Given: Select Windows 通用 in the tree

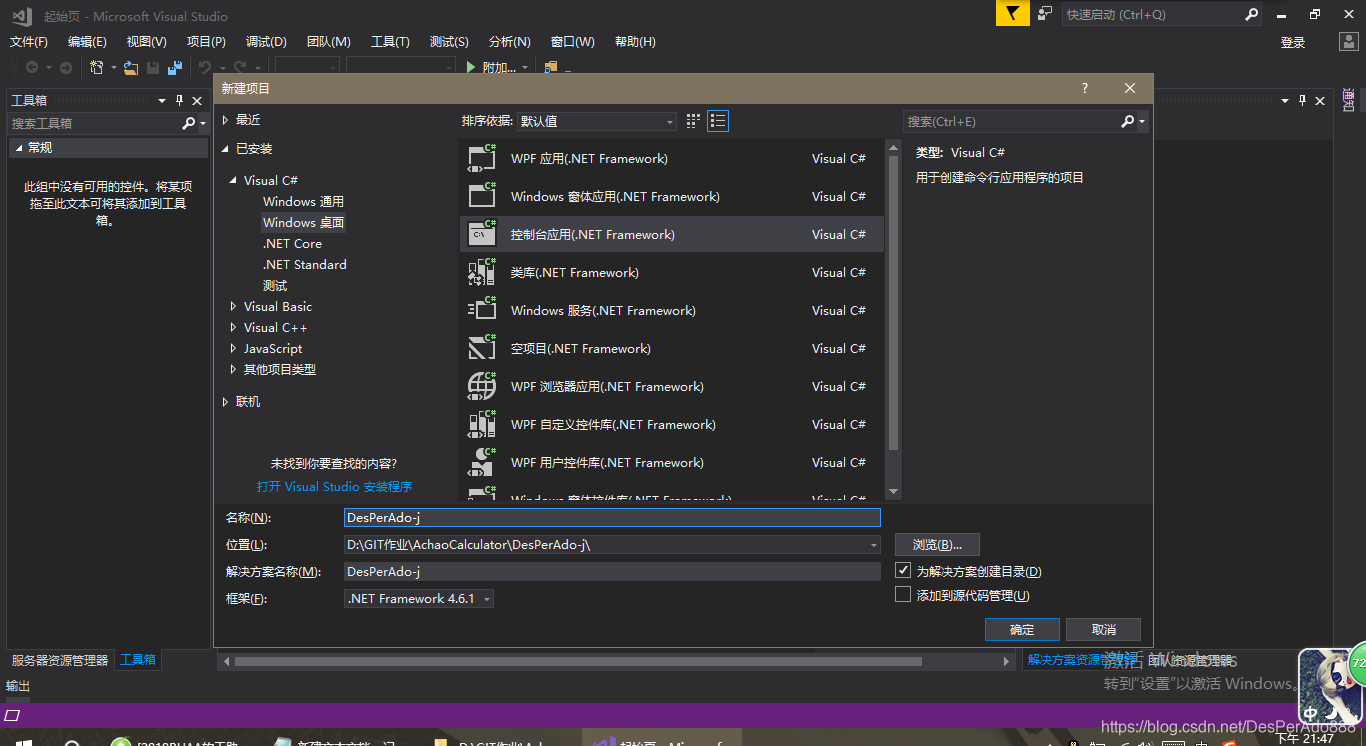Looking at the screenshot, I should pyautogui.click(x=303, y=202).
